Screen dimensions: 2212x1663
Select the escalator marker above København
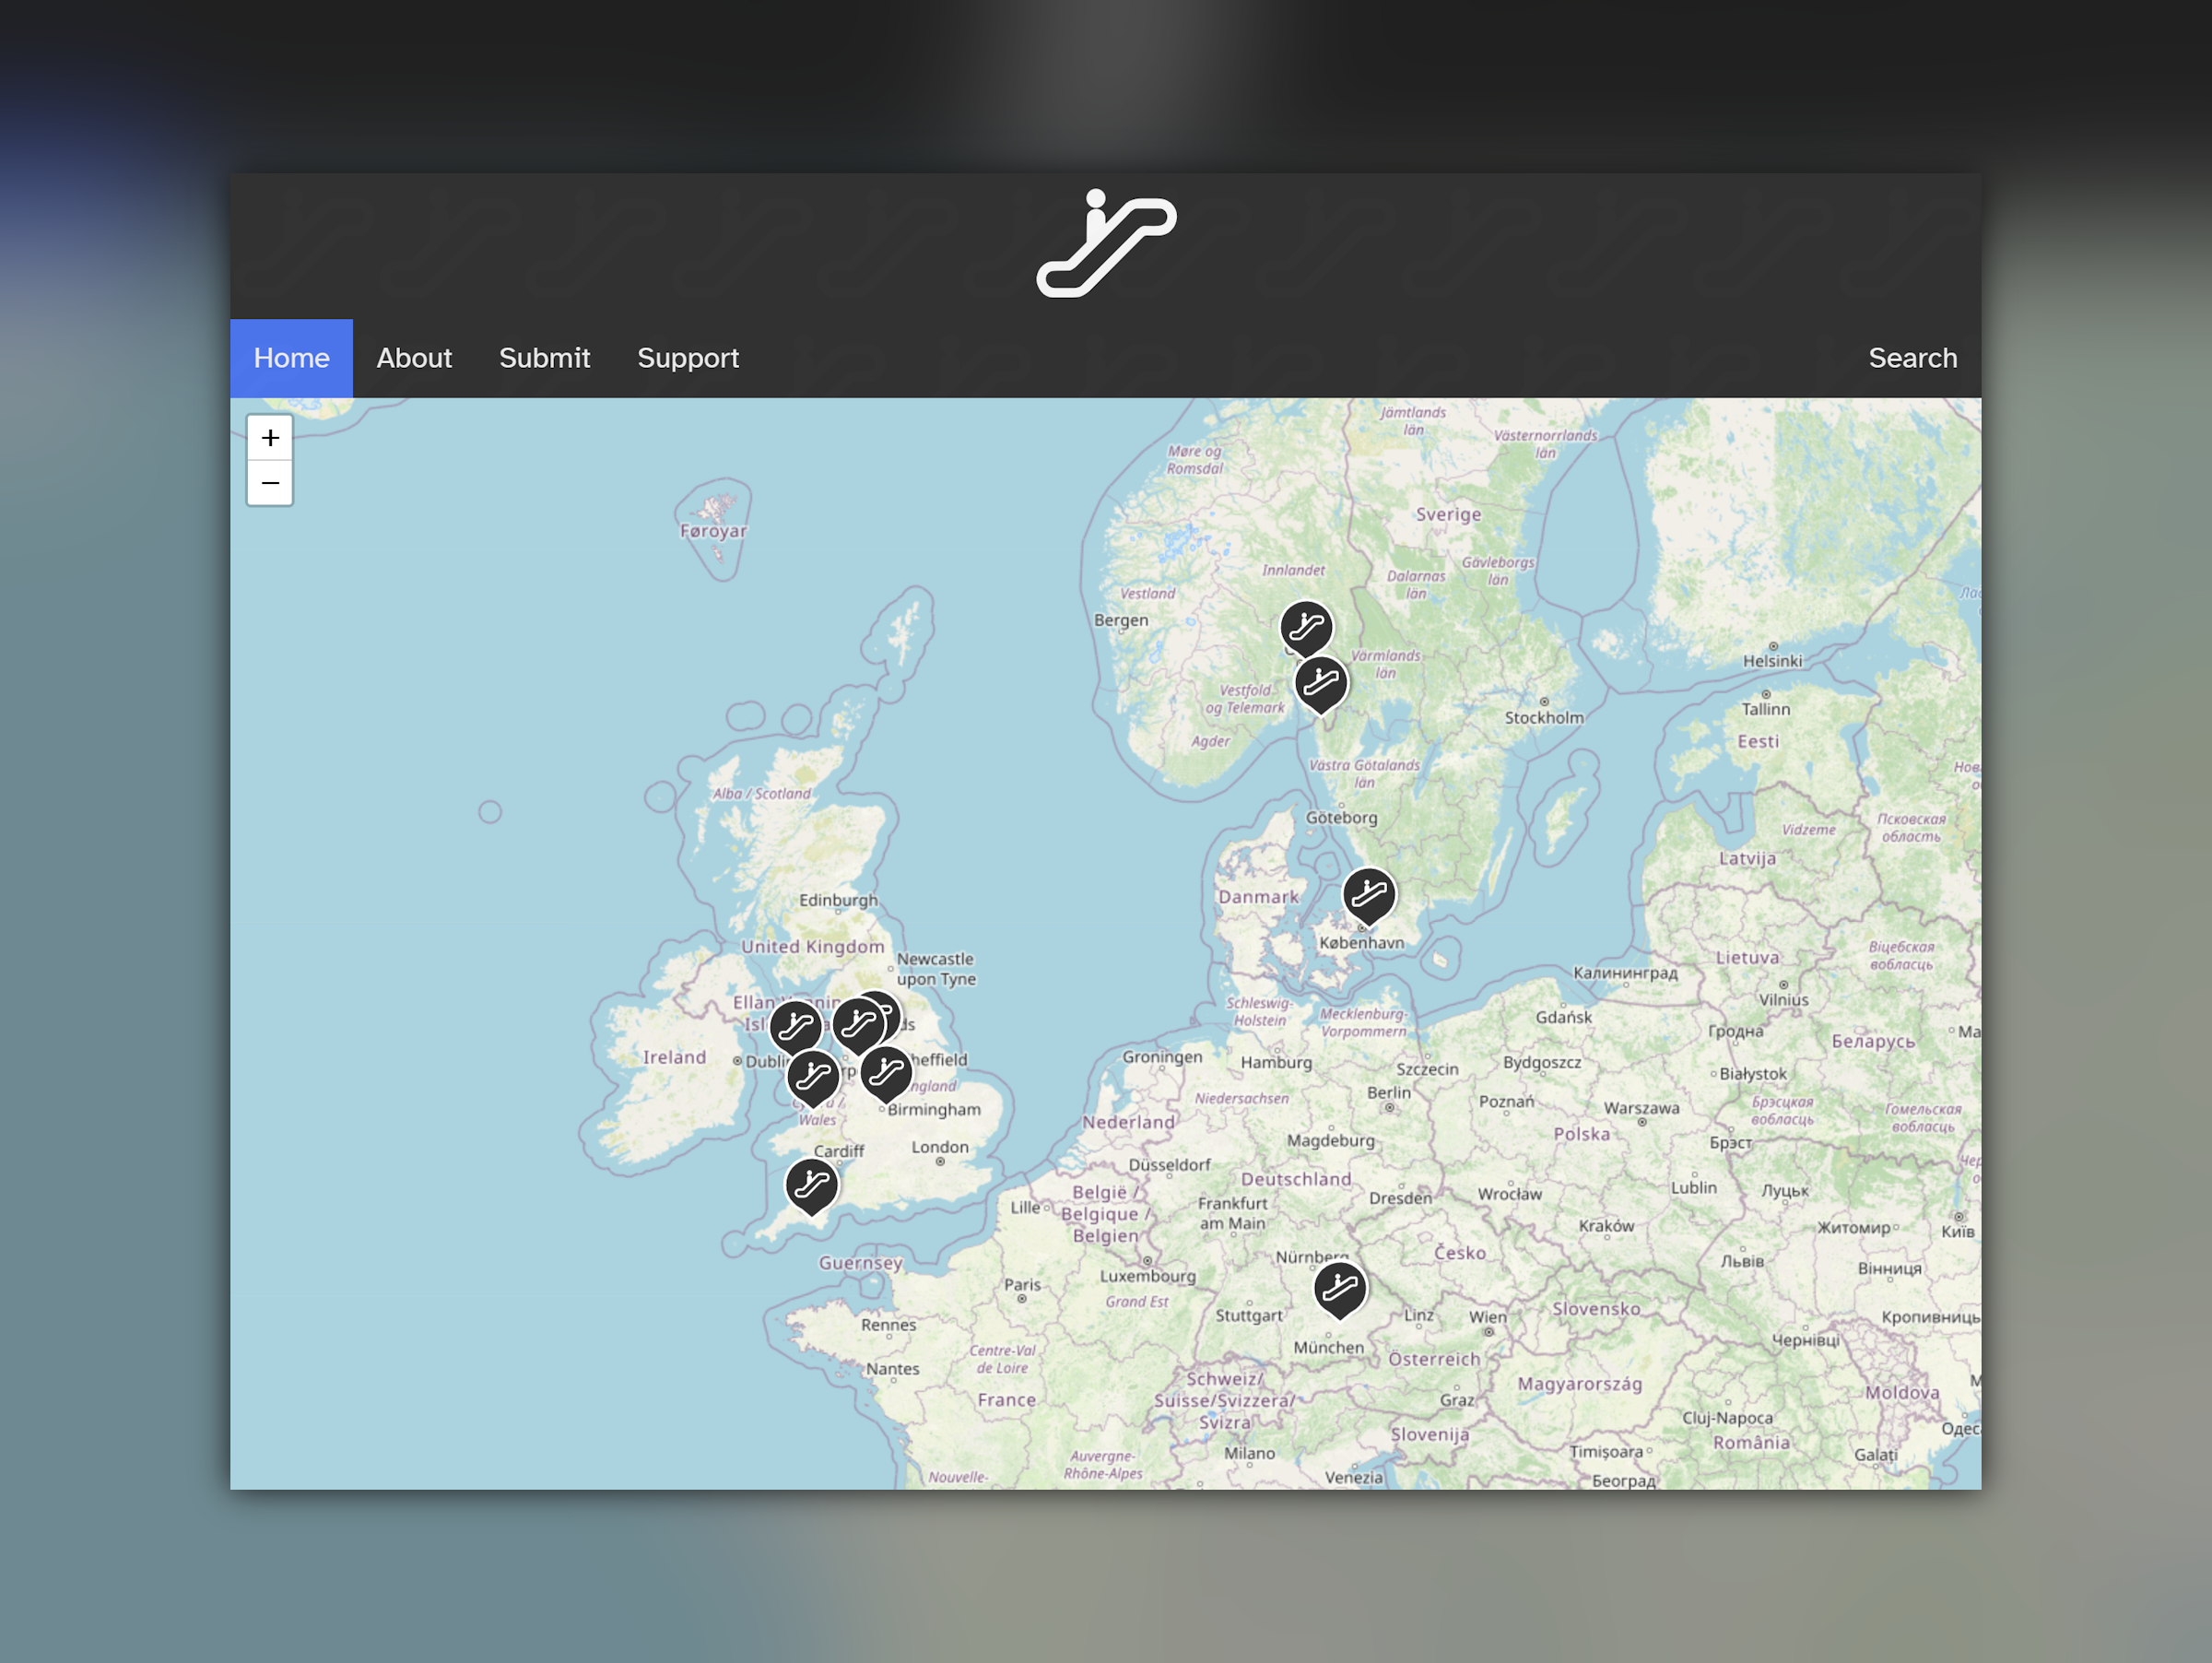point(1369,896)
